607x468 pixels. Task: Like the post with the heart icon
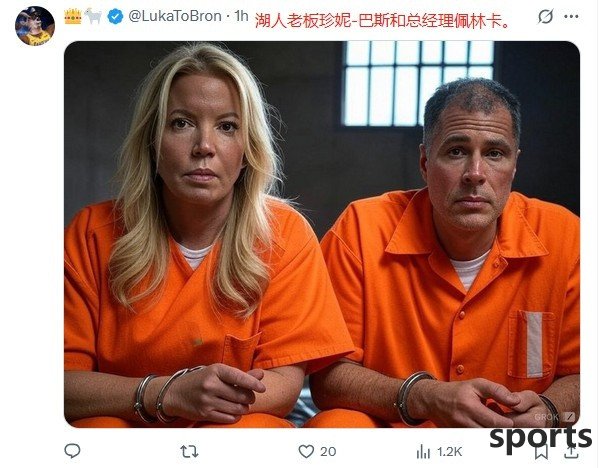click(x=306, y=451)
